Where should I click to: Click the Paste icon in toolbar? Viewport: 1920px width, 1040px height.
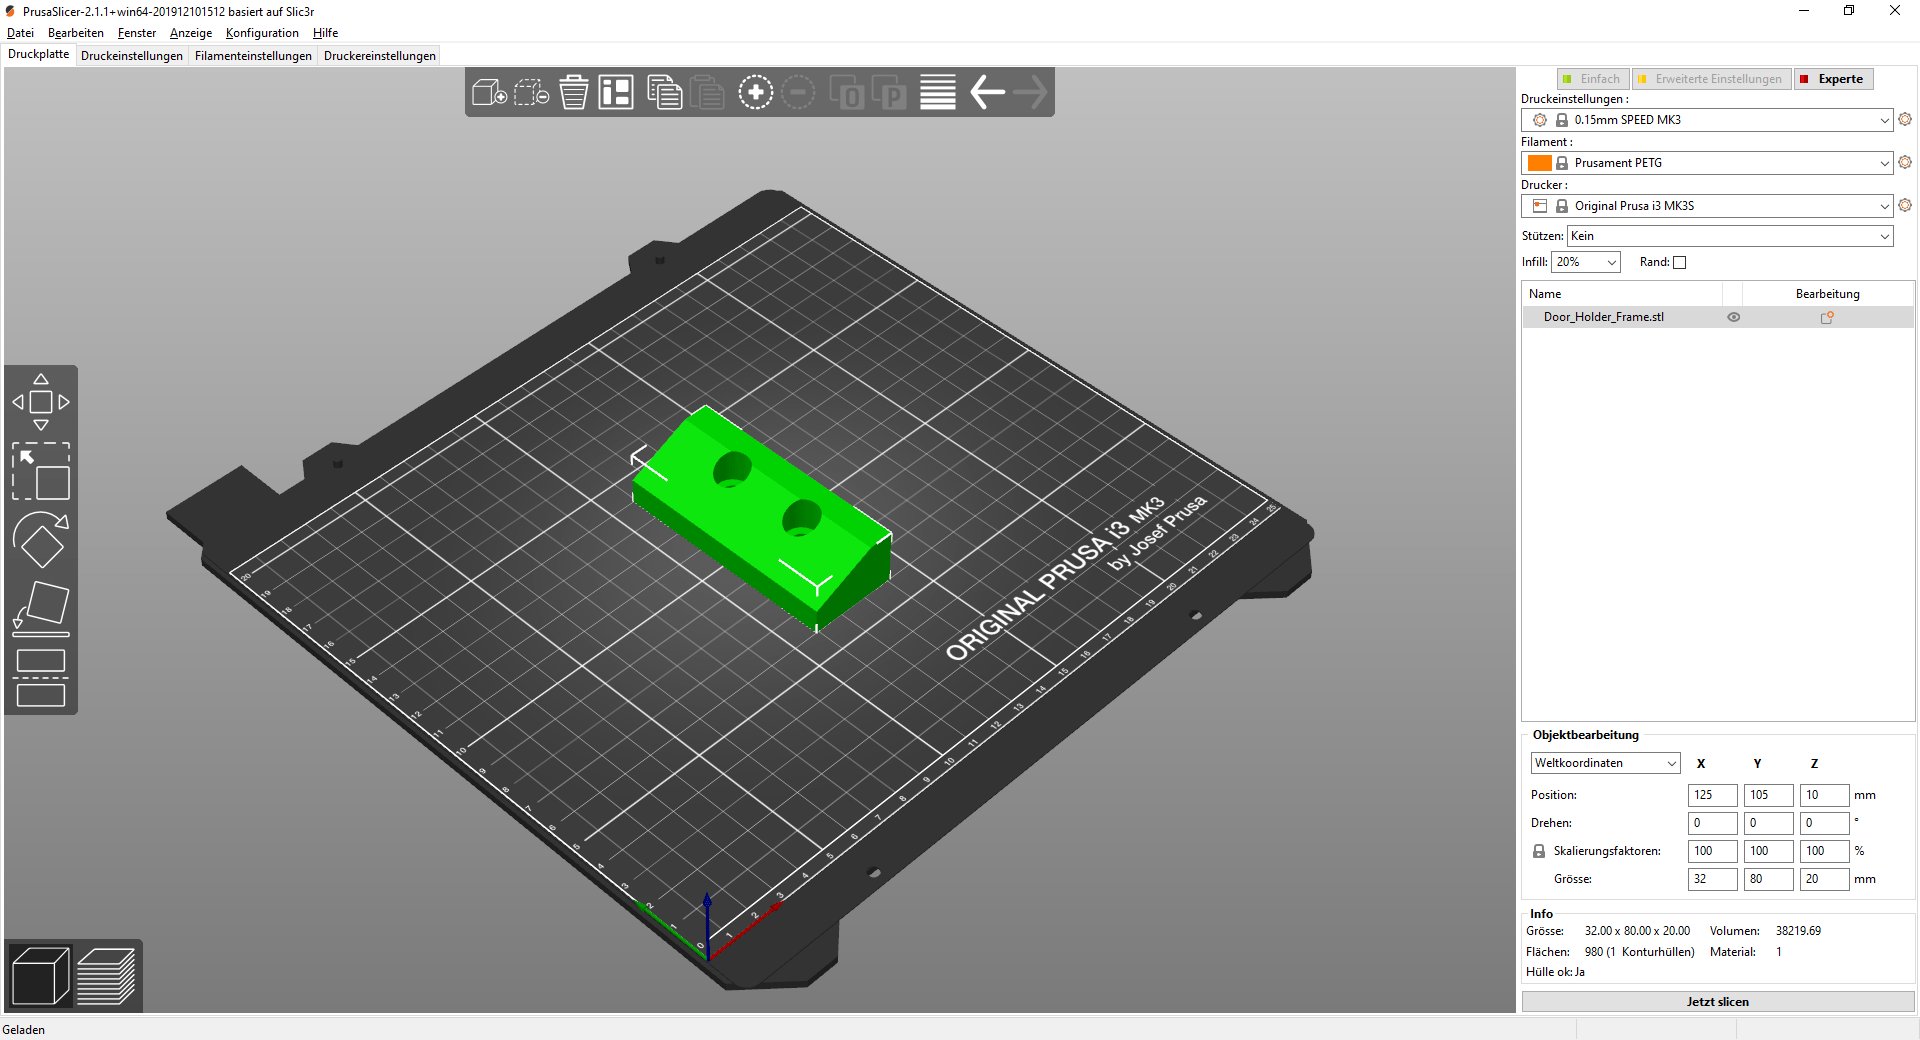pyautogui.click(x=707, y=93)
